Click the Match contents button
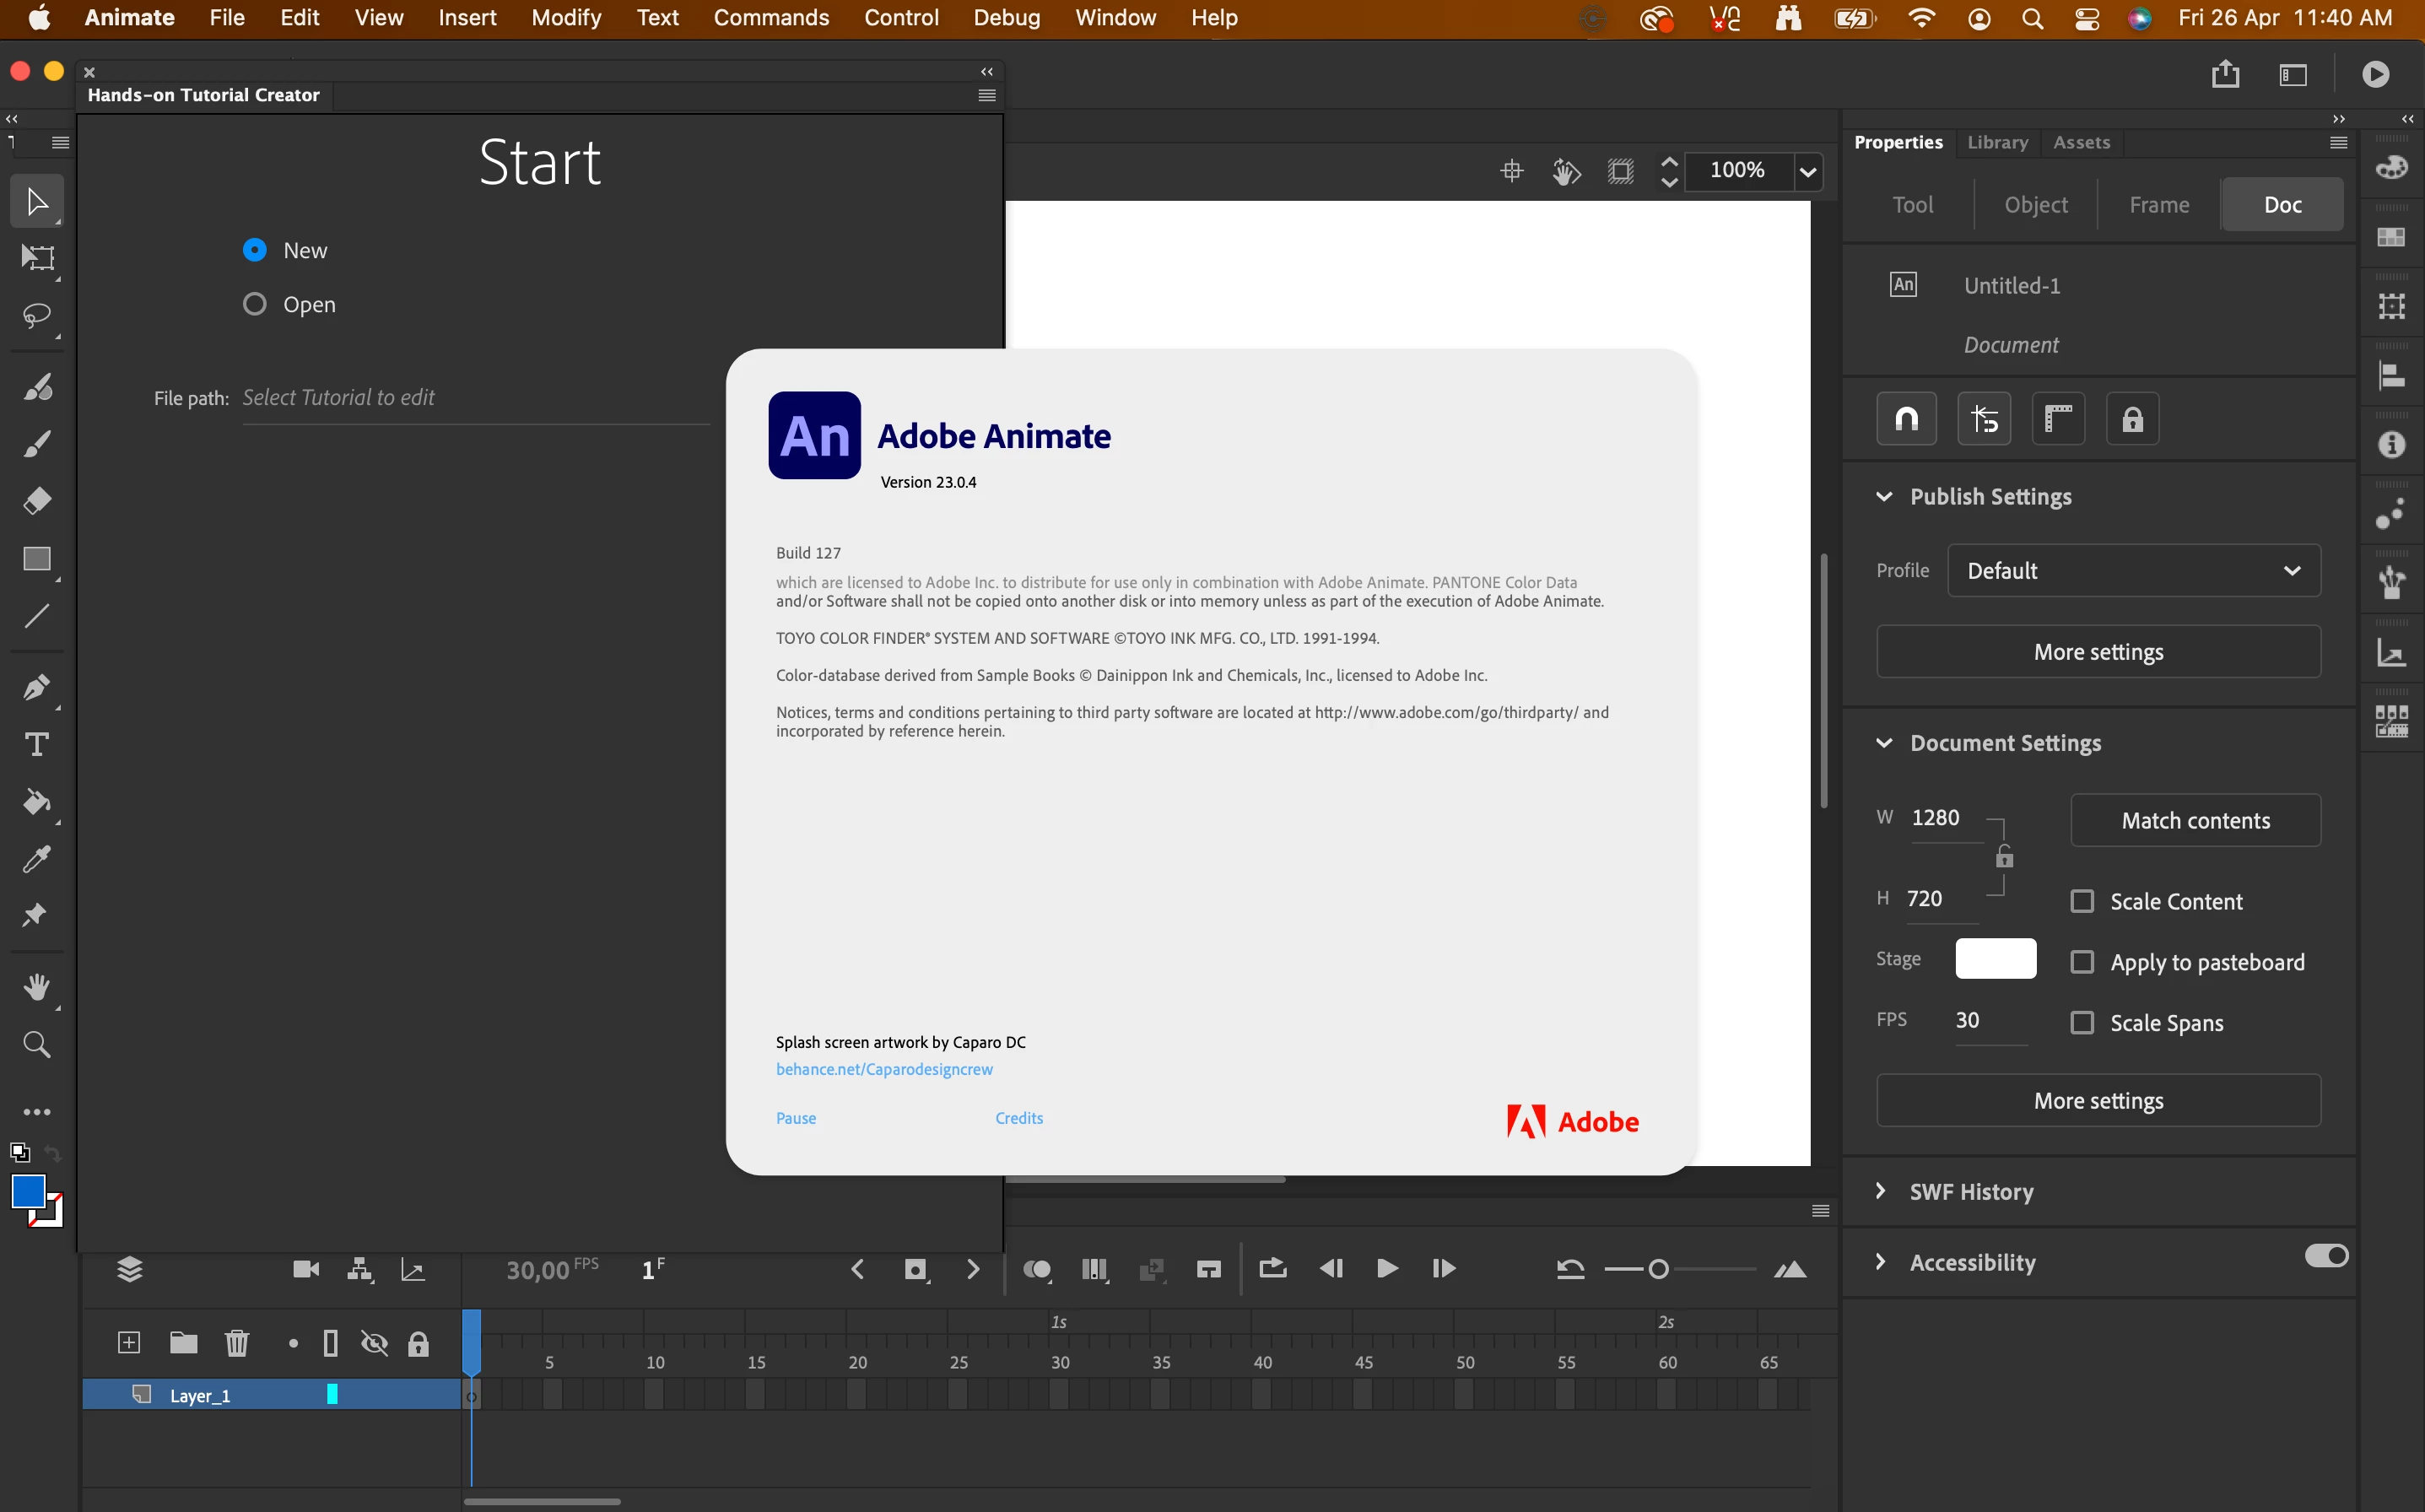Image resolution: width=2425 pixels, height=1512 pixels. point(2195,820)
